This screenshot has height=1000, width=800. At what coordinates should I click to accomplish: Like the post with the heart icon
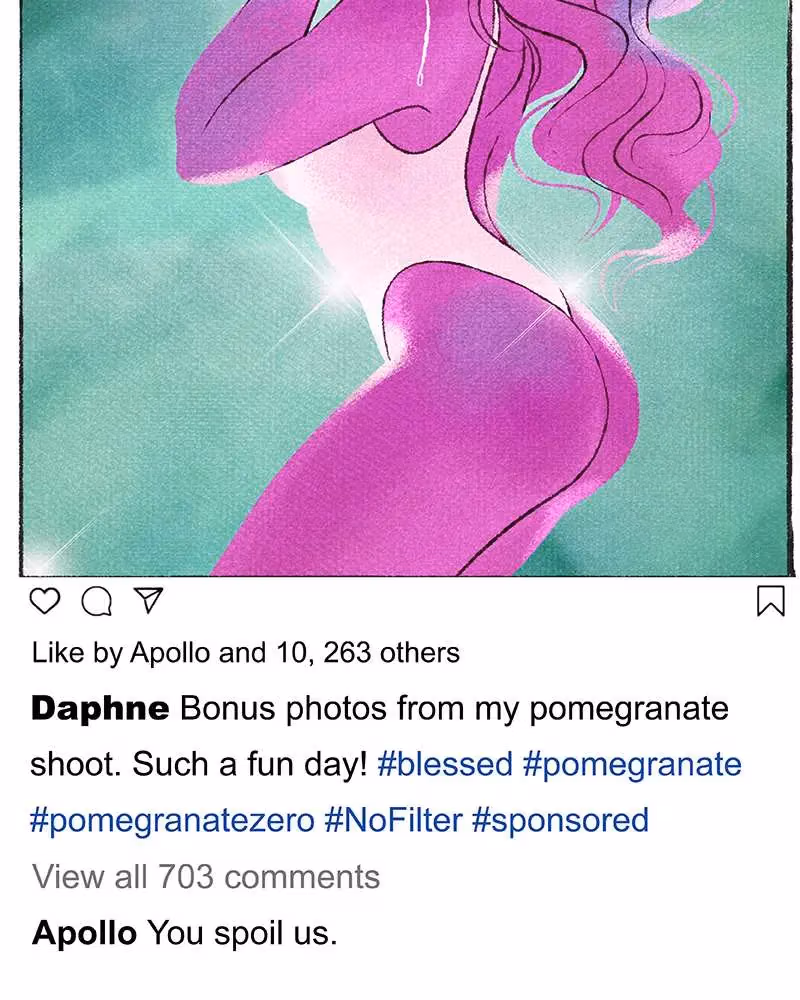pyautogui.click(x=45, y=601)
